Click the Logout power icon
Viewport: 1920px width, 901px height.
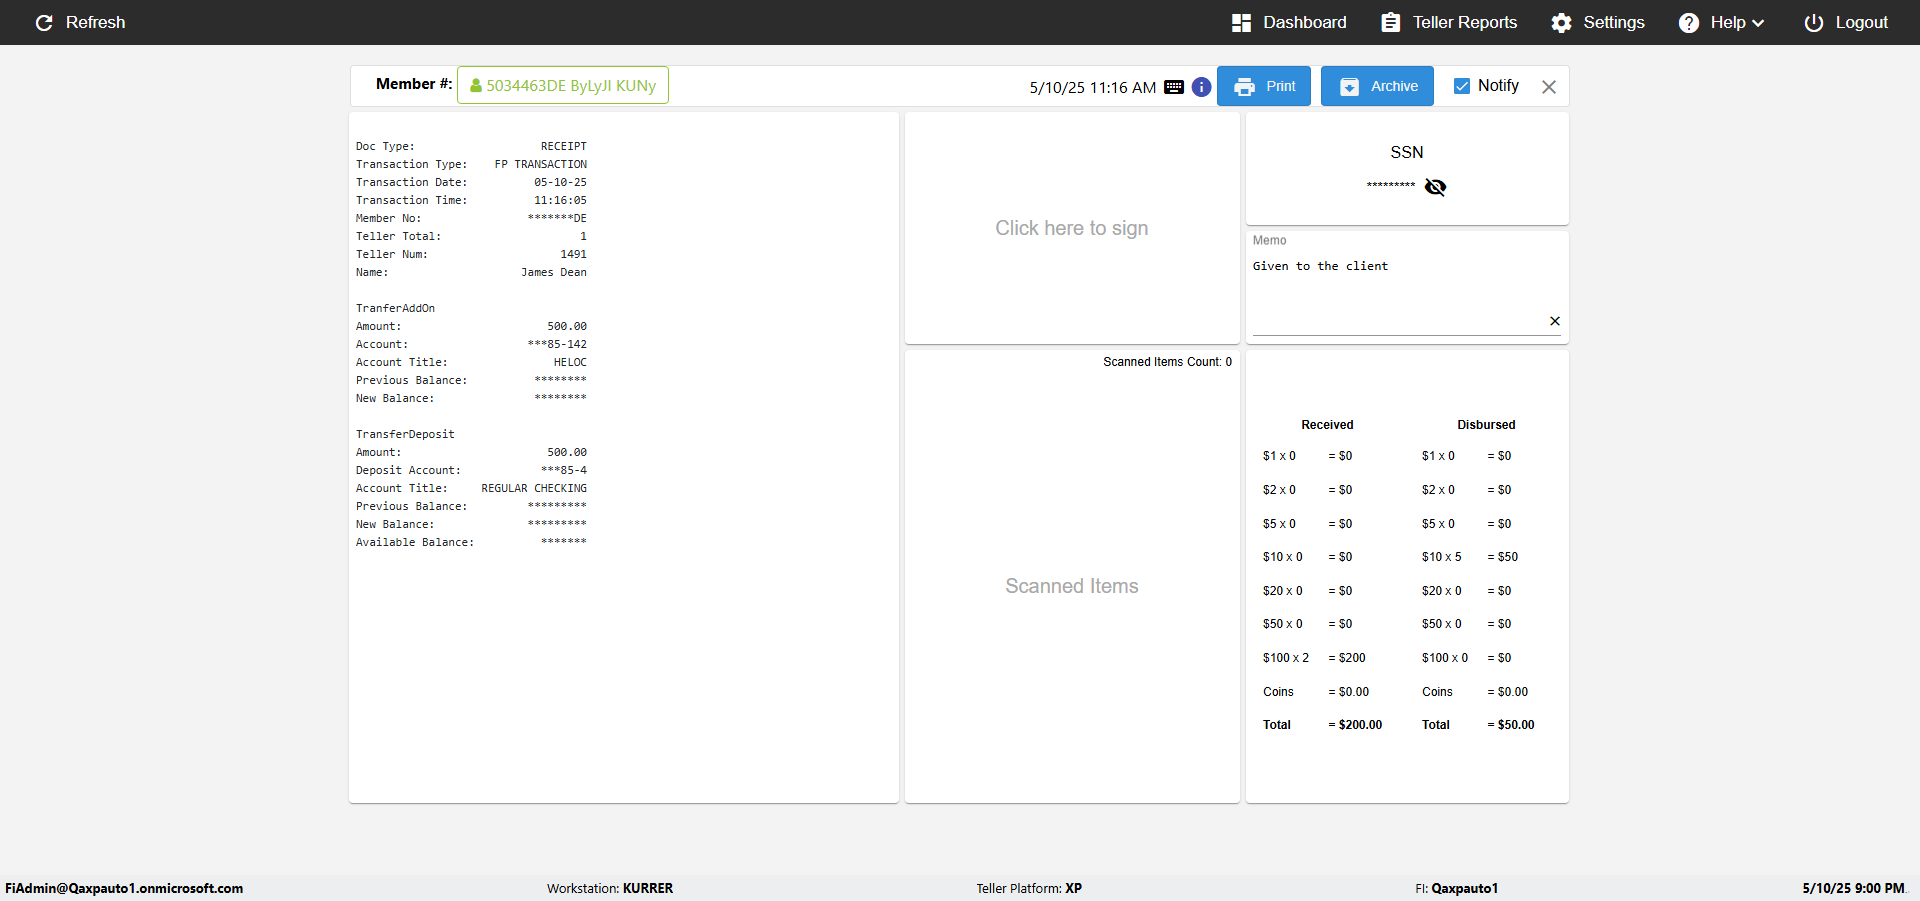pos(1813,22)
